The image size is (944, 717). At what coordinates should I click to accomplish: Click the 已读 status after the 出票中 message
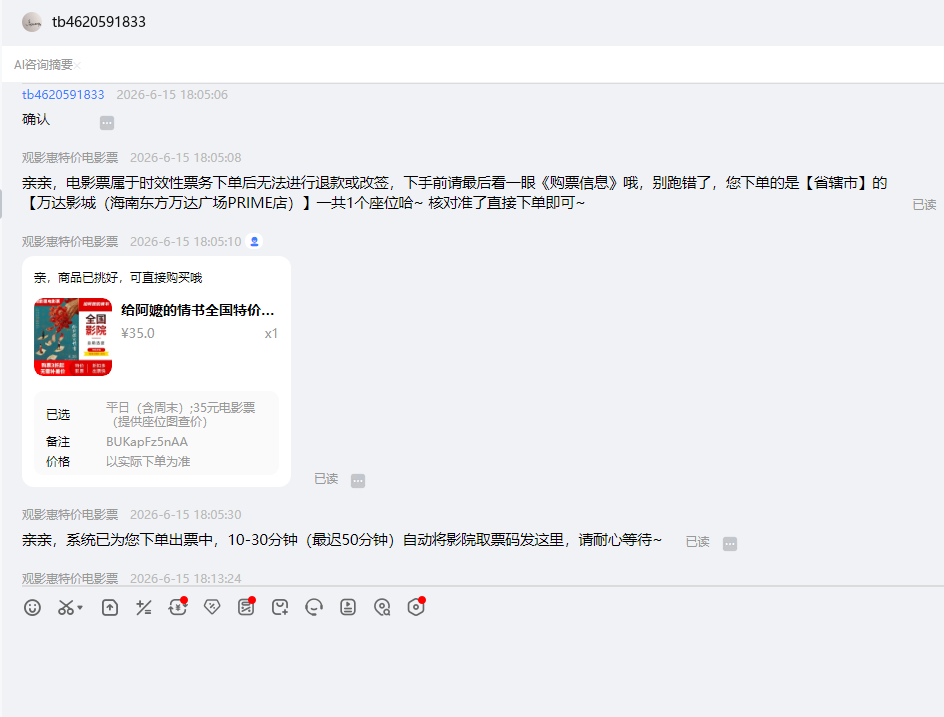coord(698,542)
